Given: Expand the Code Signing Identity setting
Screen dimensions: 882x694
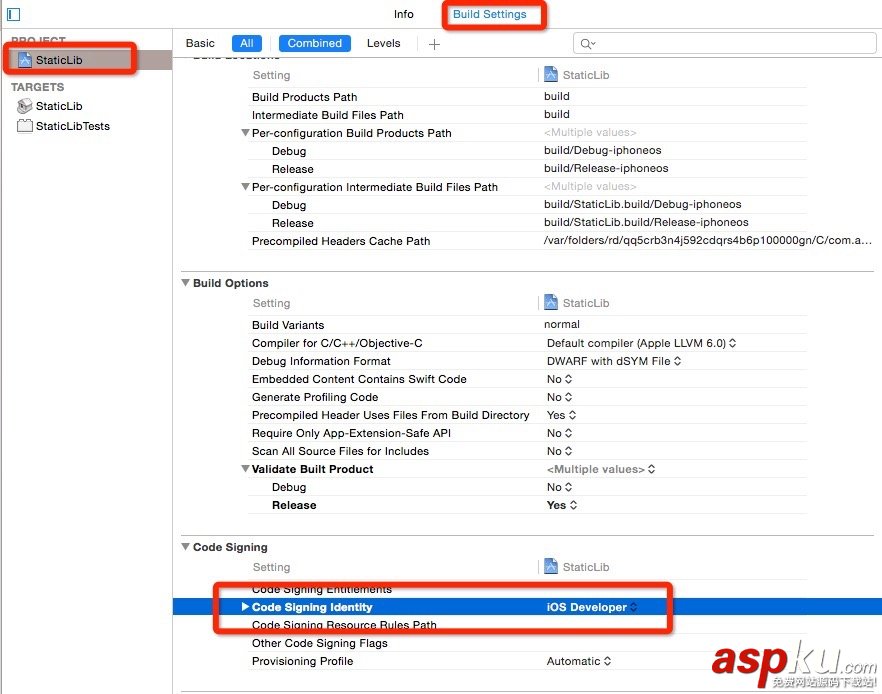Looking at the screenshot, I should click(x=245, y=606).
